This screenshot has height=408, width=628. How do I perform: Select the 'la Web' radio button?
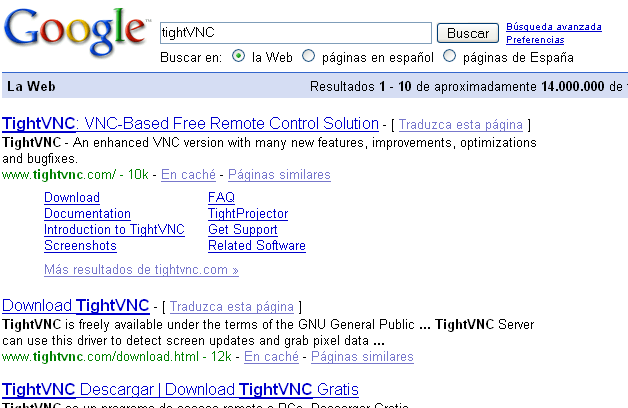238,56
